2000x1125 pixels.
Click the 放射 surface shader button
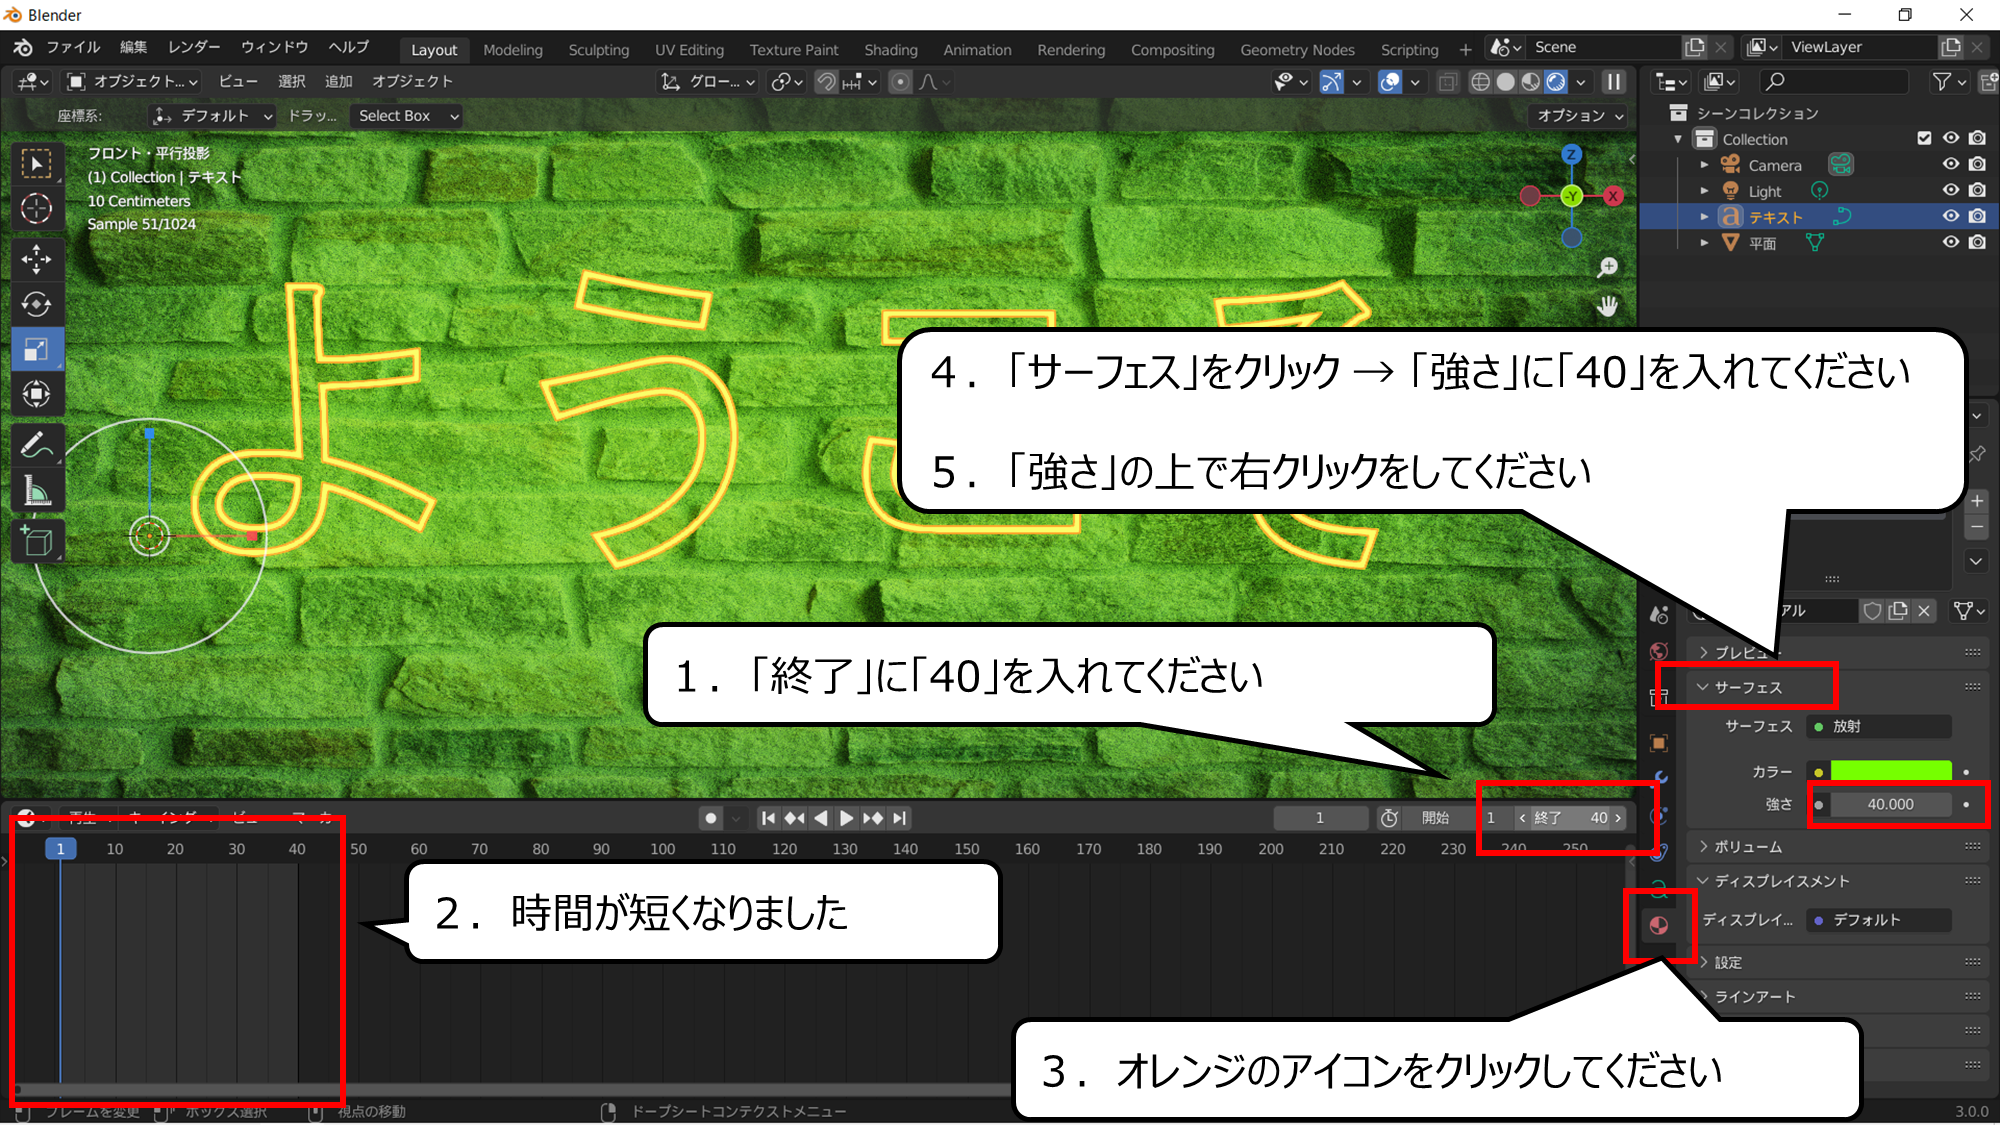pos(1879,726)
